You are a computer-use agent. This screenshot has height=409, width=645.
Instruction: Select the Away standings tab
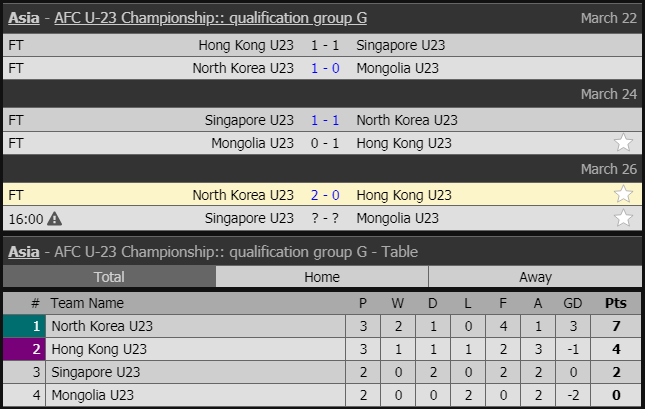pyautogui.click(x=536, y=278)
